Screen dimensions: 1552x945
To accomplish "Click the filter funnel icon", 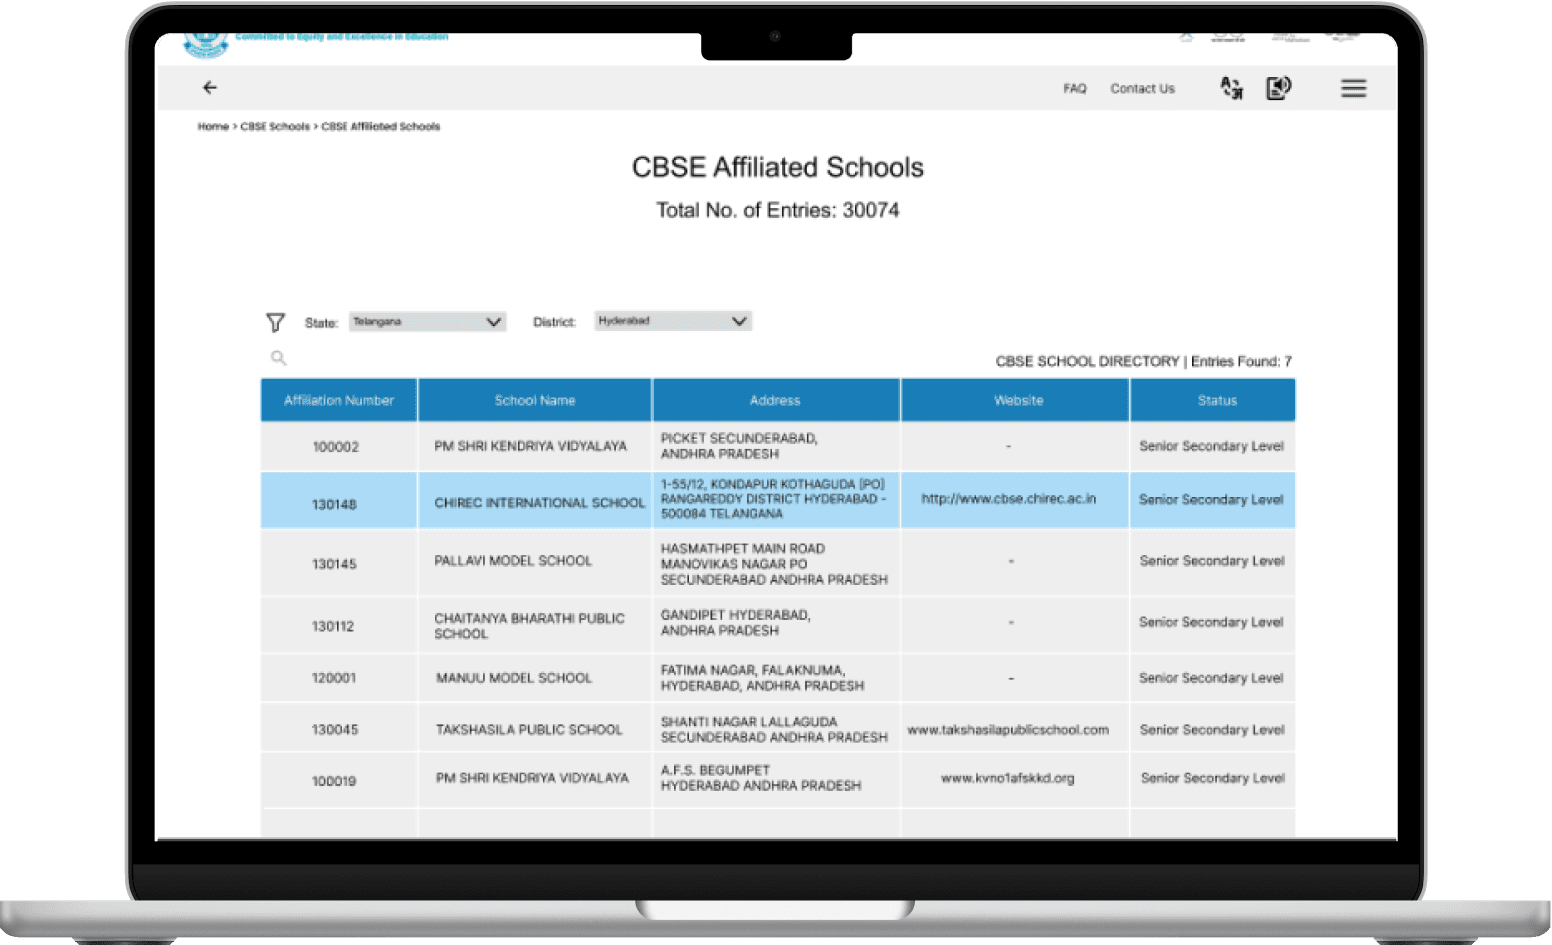I will point(276,322).
